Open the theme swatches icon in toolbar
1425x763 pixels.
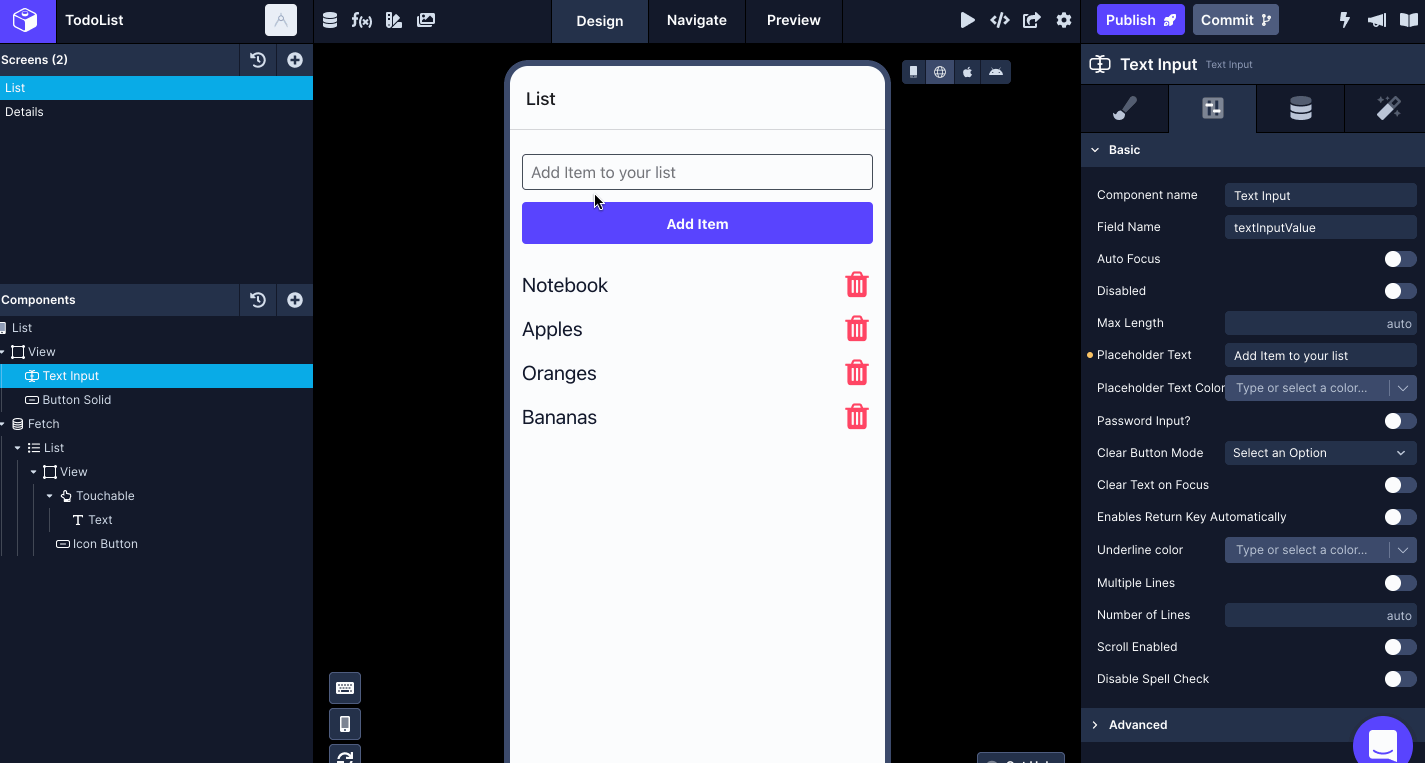click(393, 20)
